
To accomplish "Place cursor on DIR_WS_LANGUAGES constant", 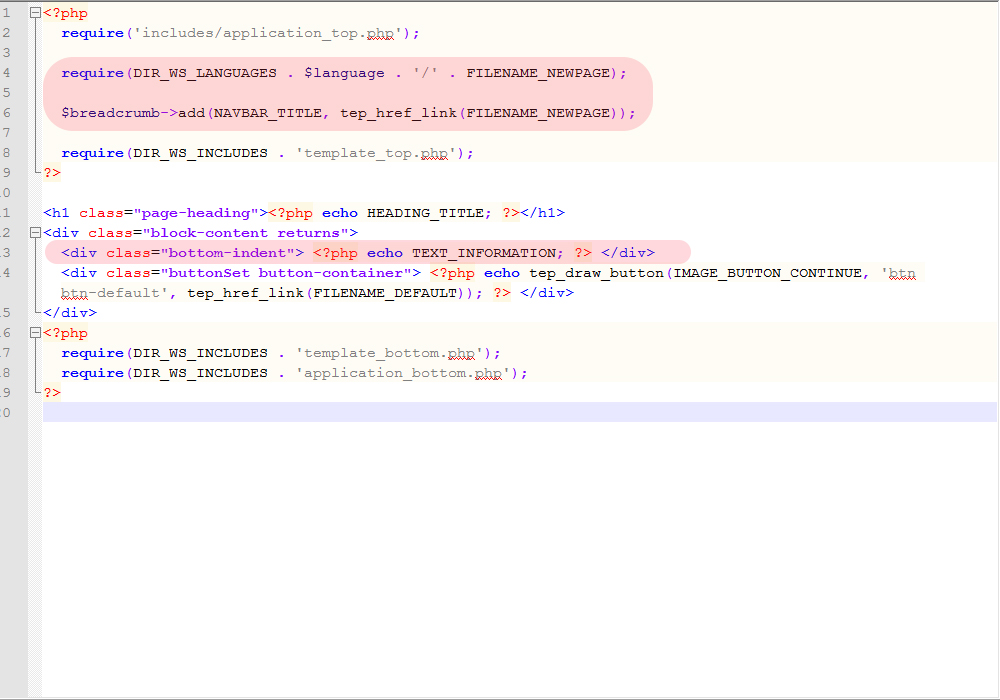I will [205, 73].
